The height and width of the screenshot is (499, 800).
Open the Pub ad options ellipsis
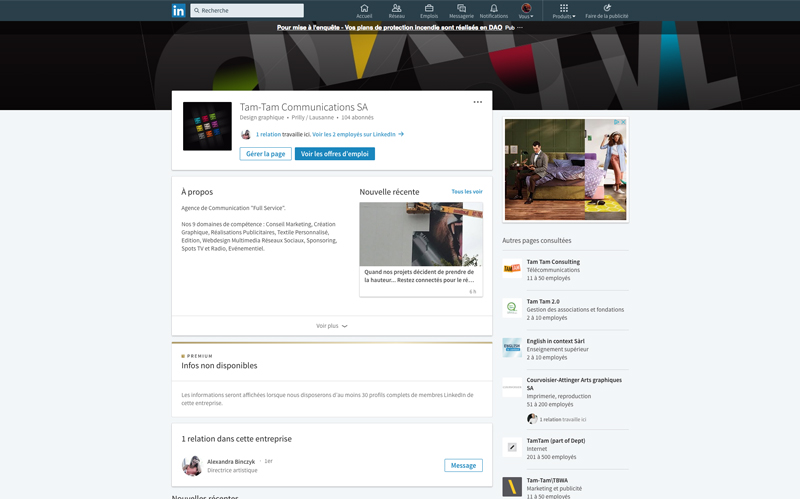(520, 28)
